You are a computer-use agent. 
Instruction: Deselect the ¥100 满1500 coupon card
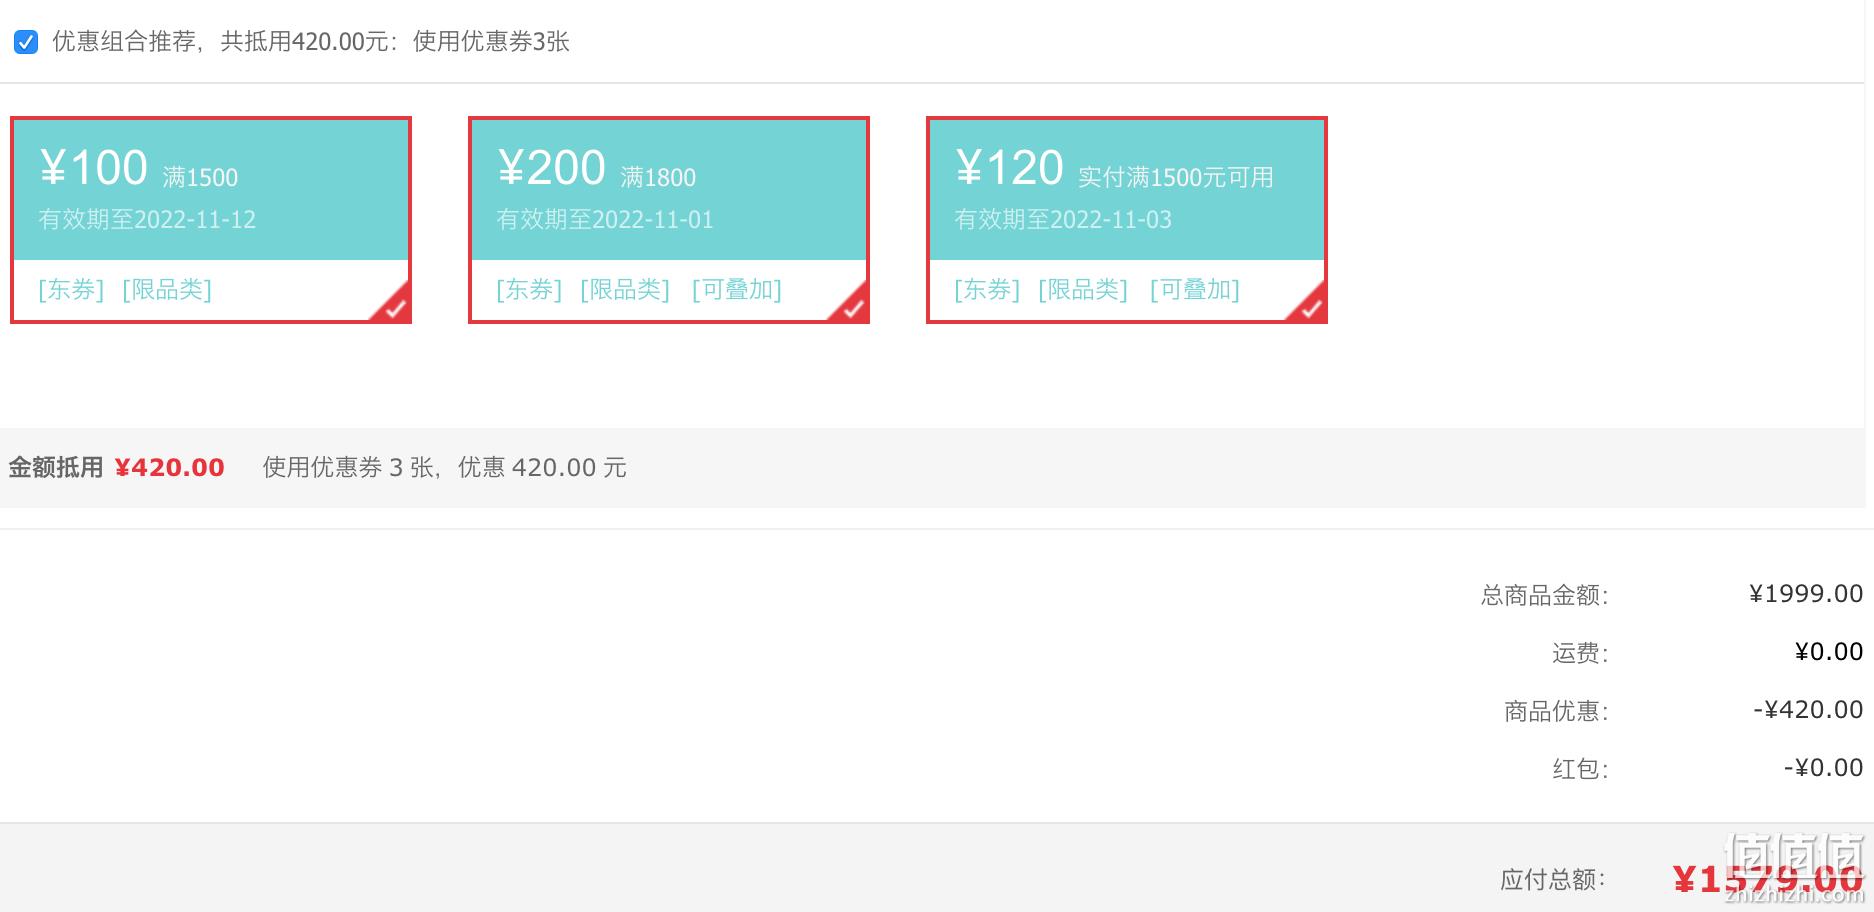(211, 220)
